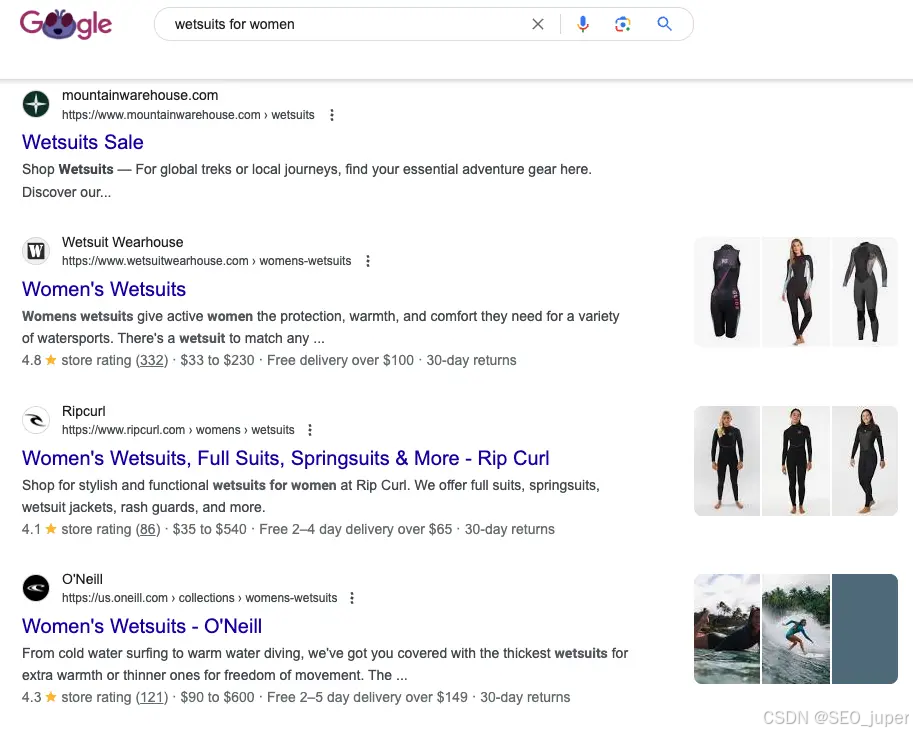Open the Wetsuit Wearhouse model with grey sleeves thumbnail
The image size is (913, 733).
(x=796, y=292)
